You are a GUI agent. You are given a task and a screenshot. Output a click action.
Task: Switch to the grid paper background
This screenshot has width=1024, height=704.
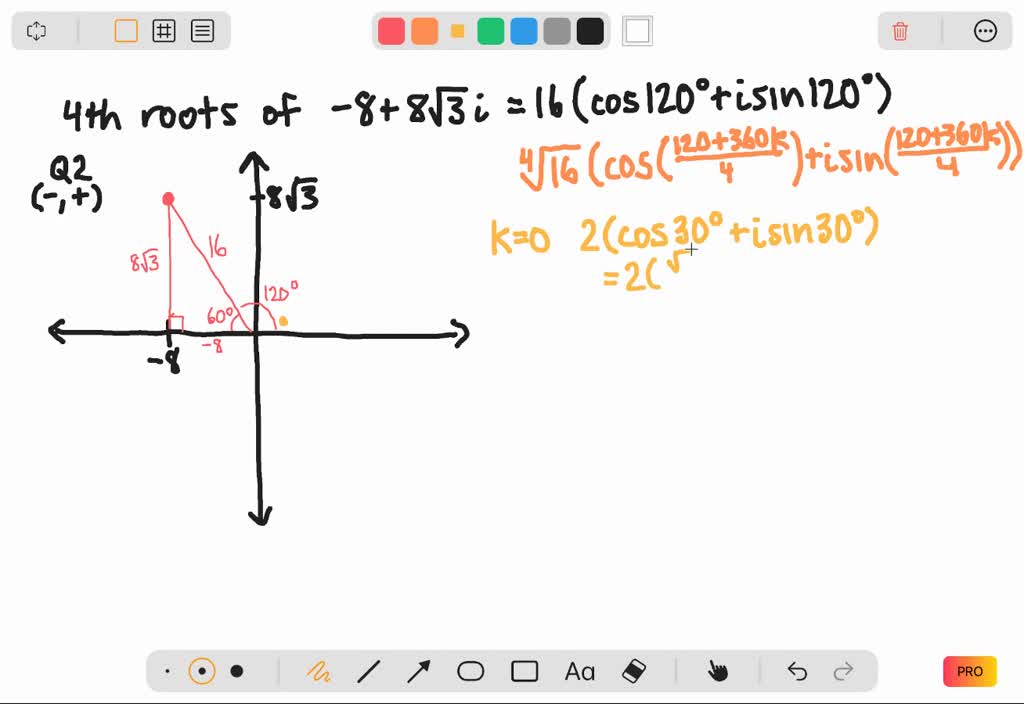pos(166,31)
